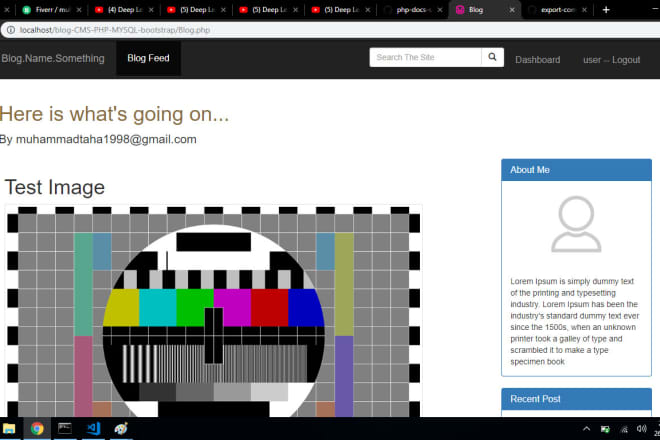Go to Blog Feed nav item

(149, 59)
